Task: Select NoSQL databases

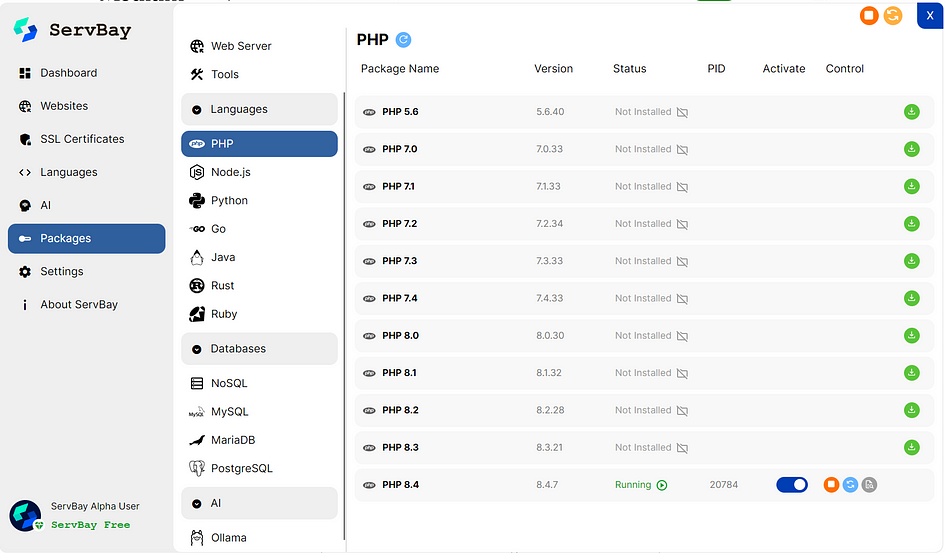Action: (259, 383)
